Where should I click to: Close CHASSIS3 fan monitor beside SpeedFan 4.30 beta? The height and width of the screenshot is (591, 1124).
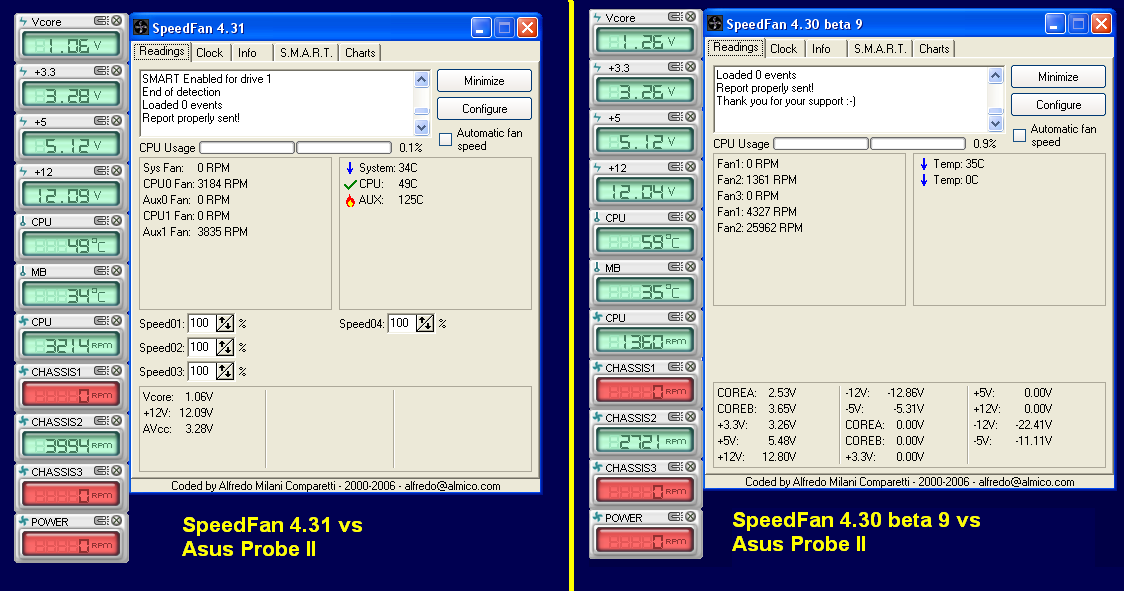tap(691, 467)
